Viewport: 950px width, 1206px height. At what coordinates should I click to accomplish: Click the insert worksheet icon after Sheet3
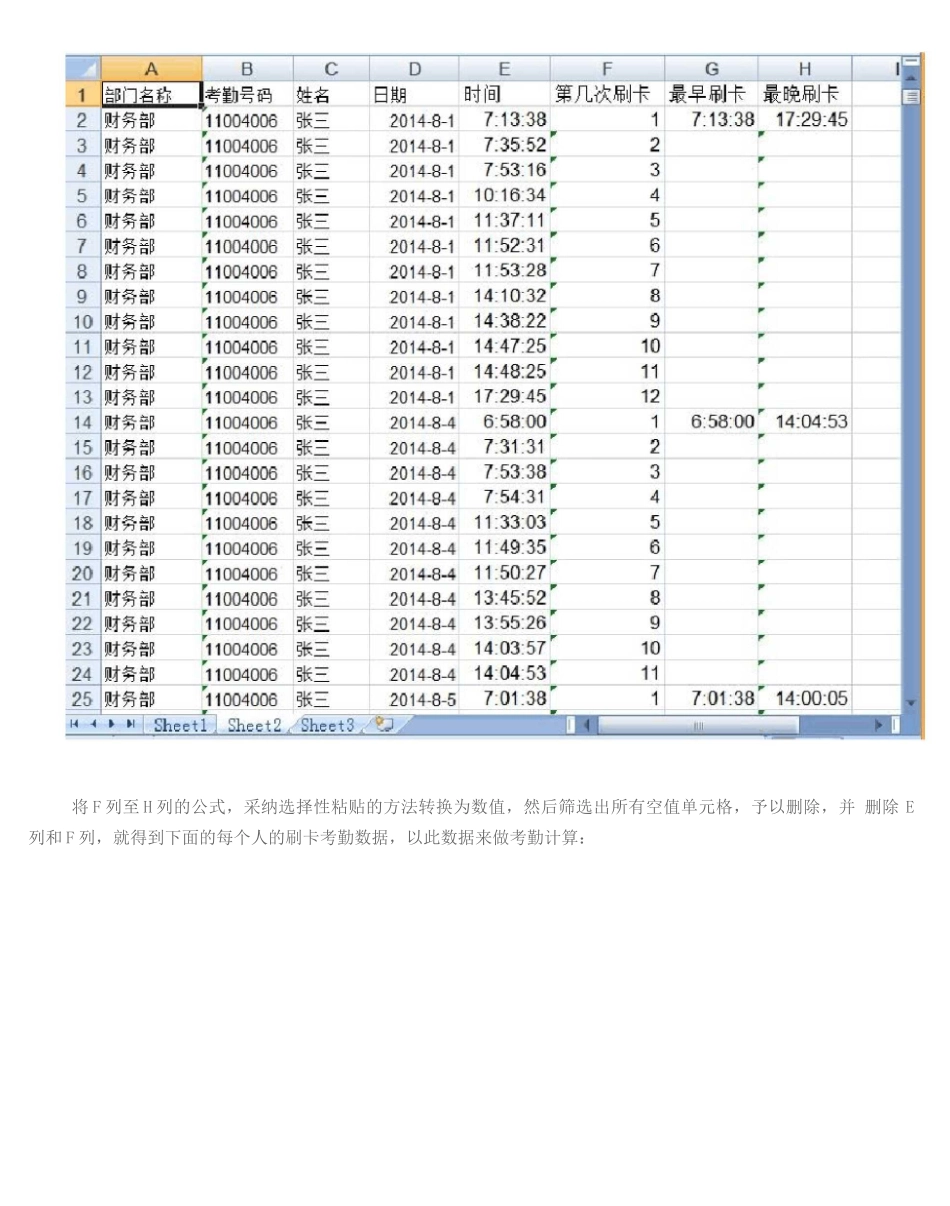tap(384, 725)
